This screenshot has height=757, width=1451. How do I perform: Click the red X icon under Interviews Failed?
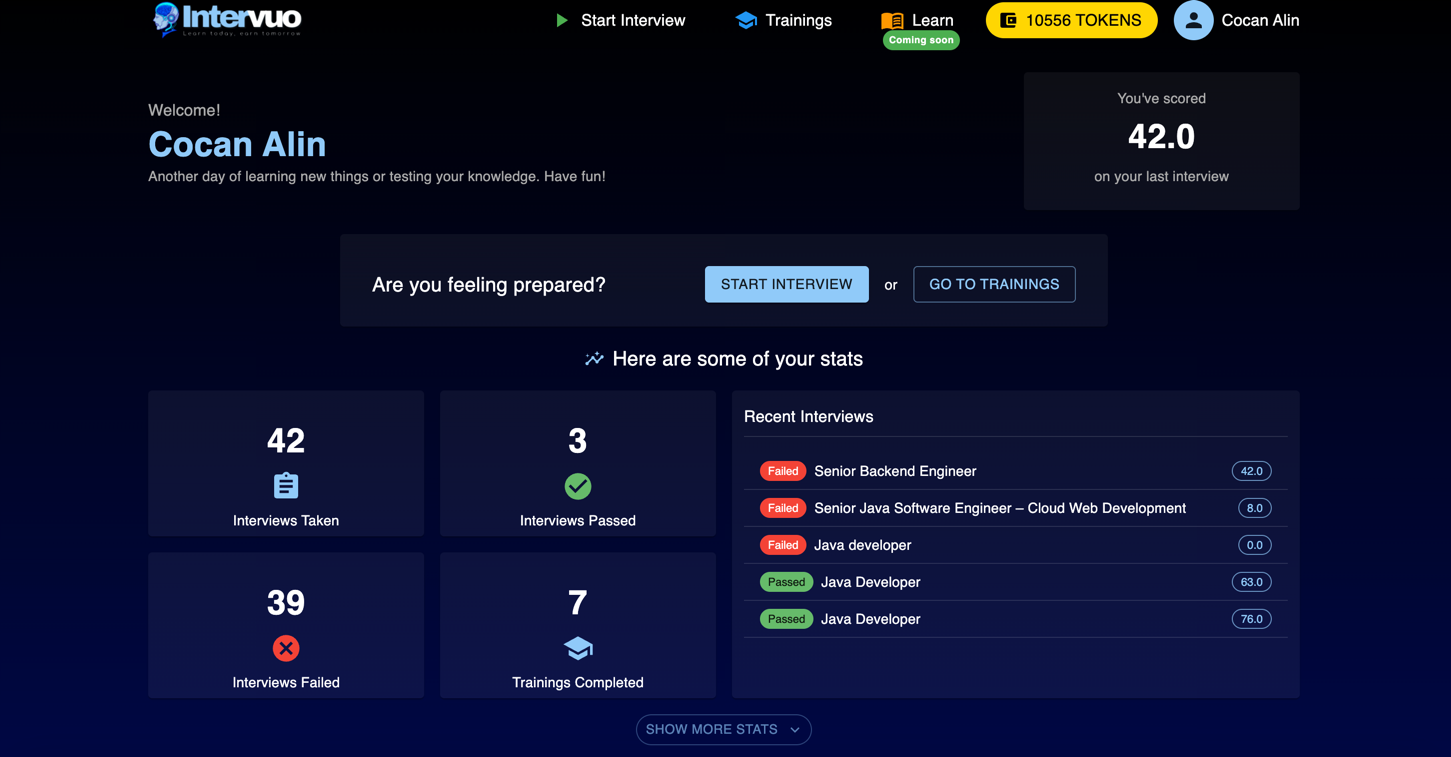click(285, 648)
